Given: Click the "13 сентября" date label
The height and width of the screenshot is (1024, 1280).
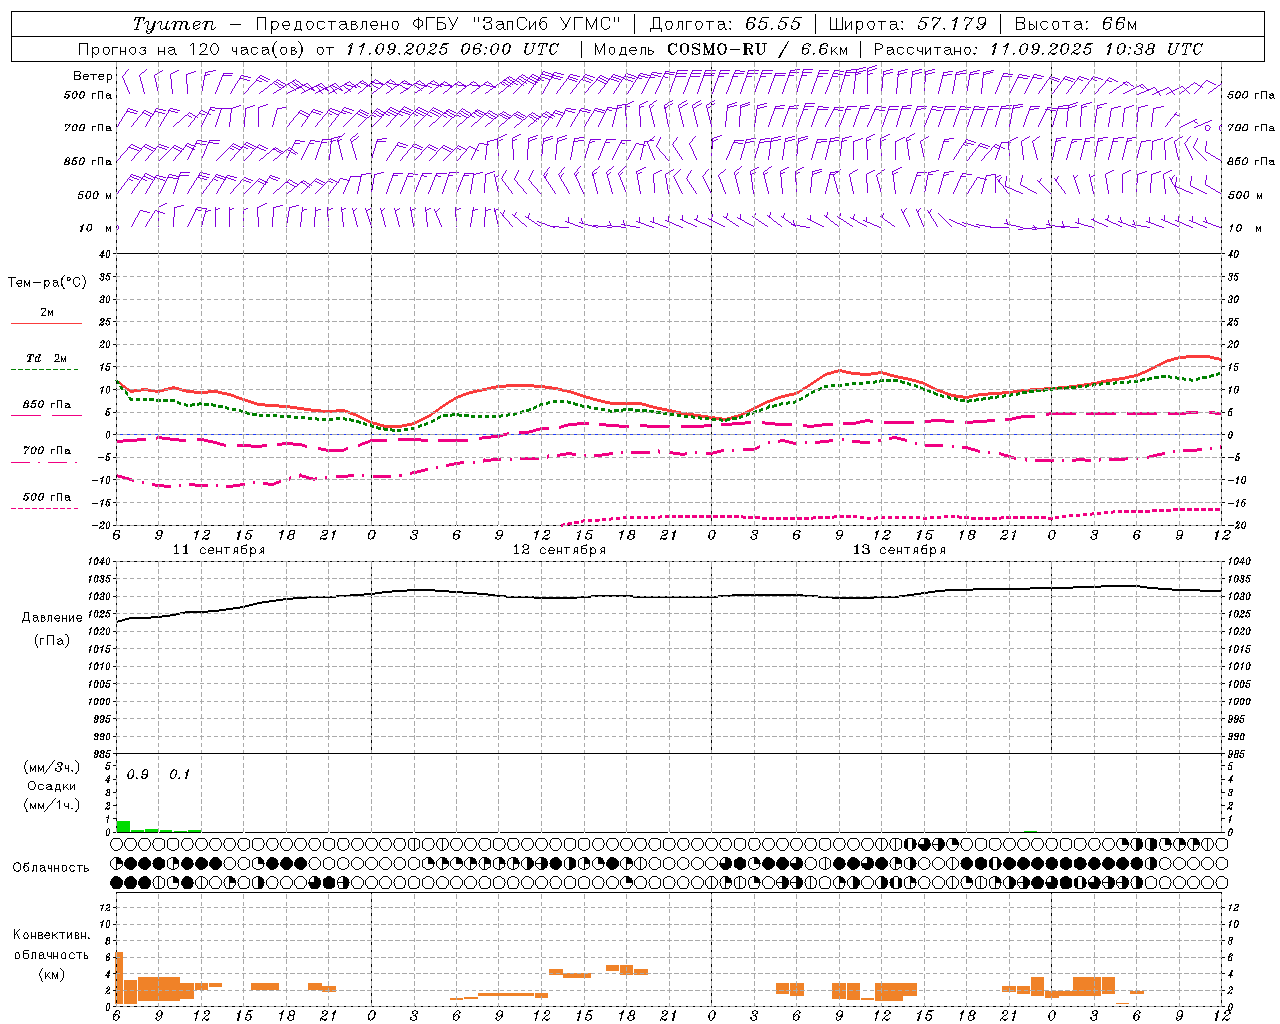Looking at the screenshot, I should point(899,550).
